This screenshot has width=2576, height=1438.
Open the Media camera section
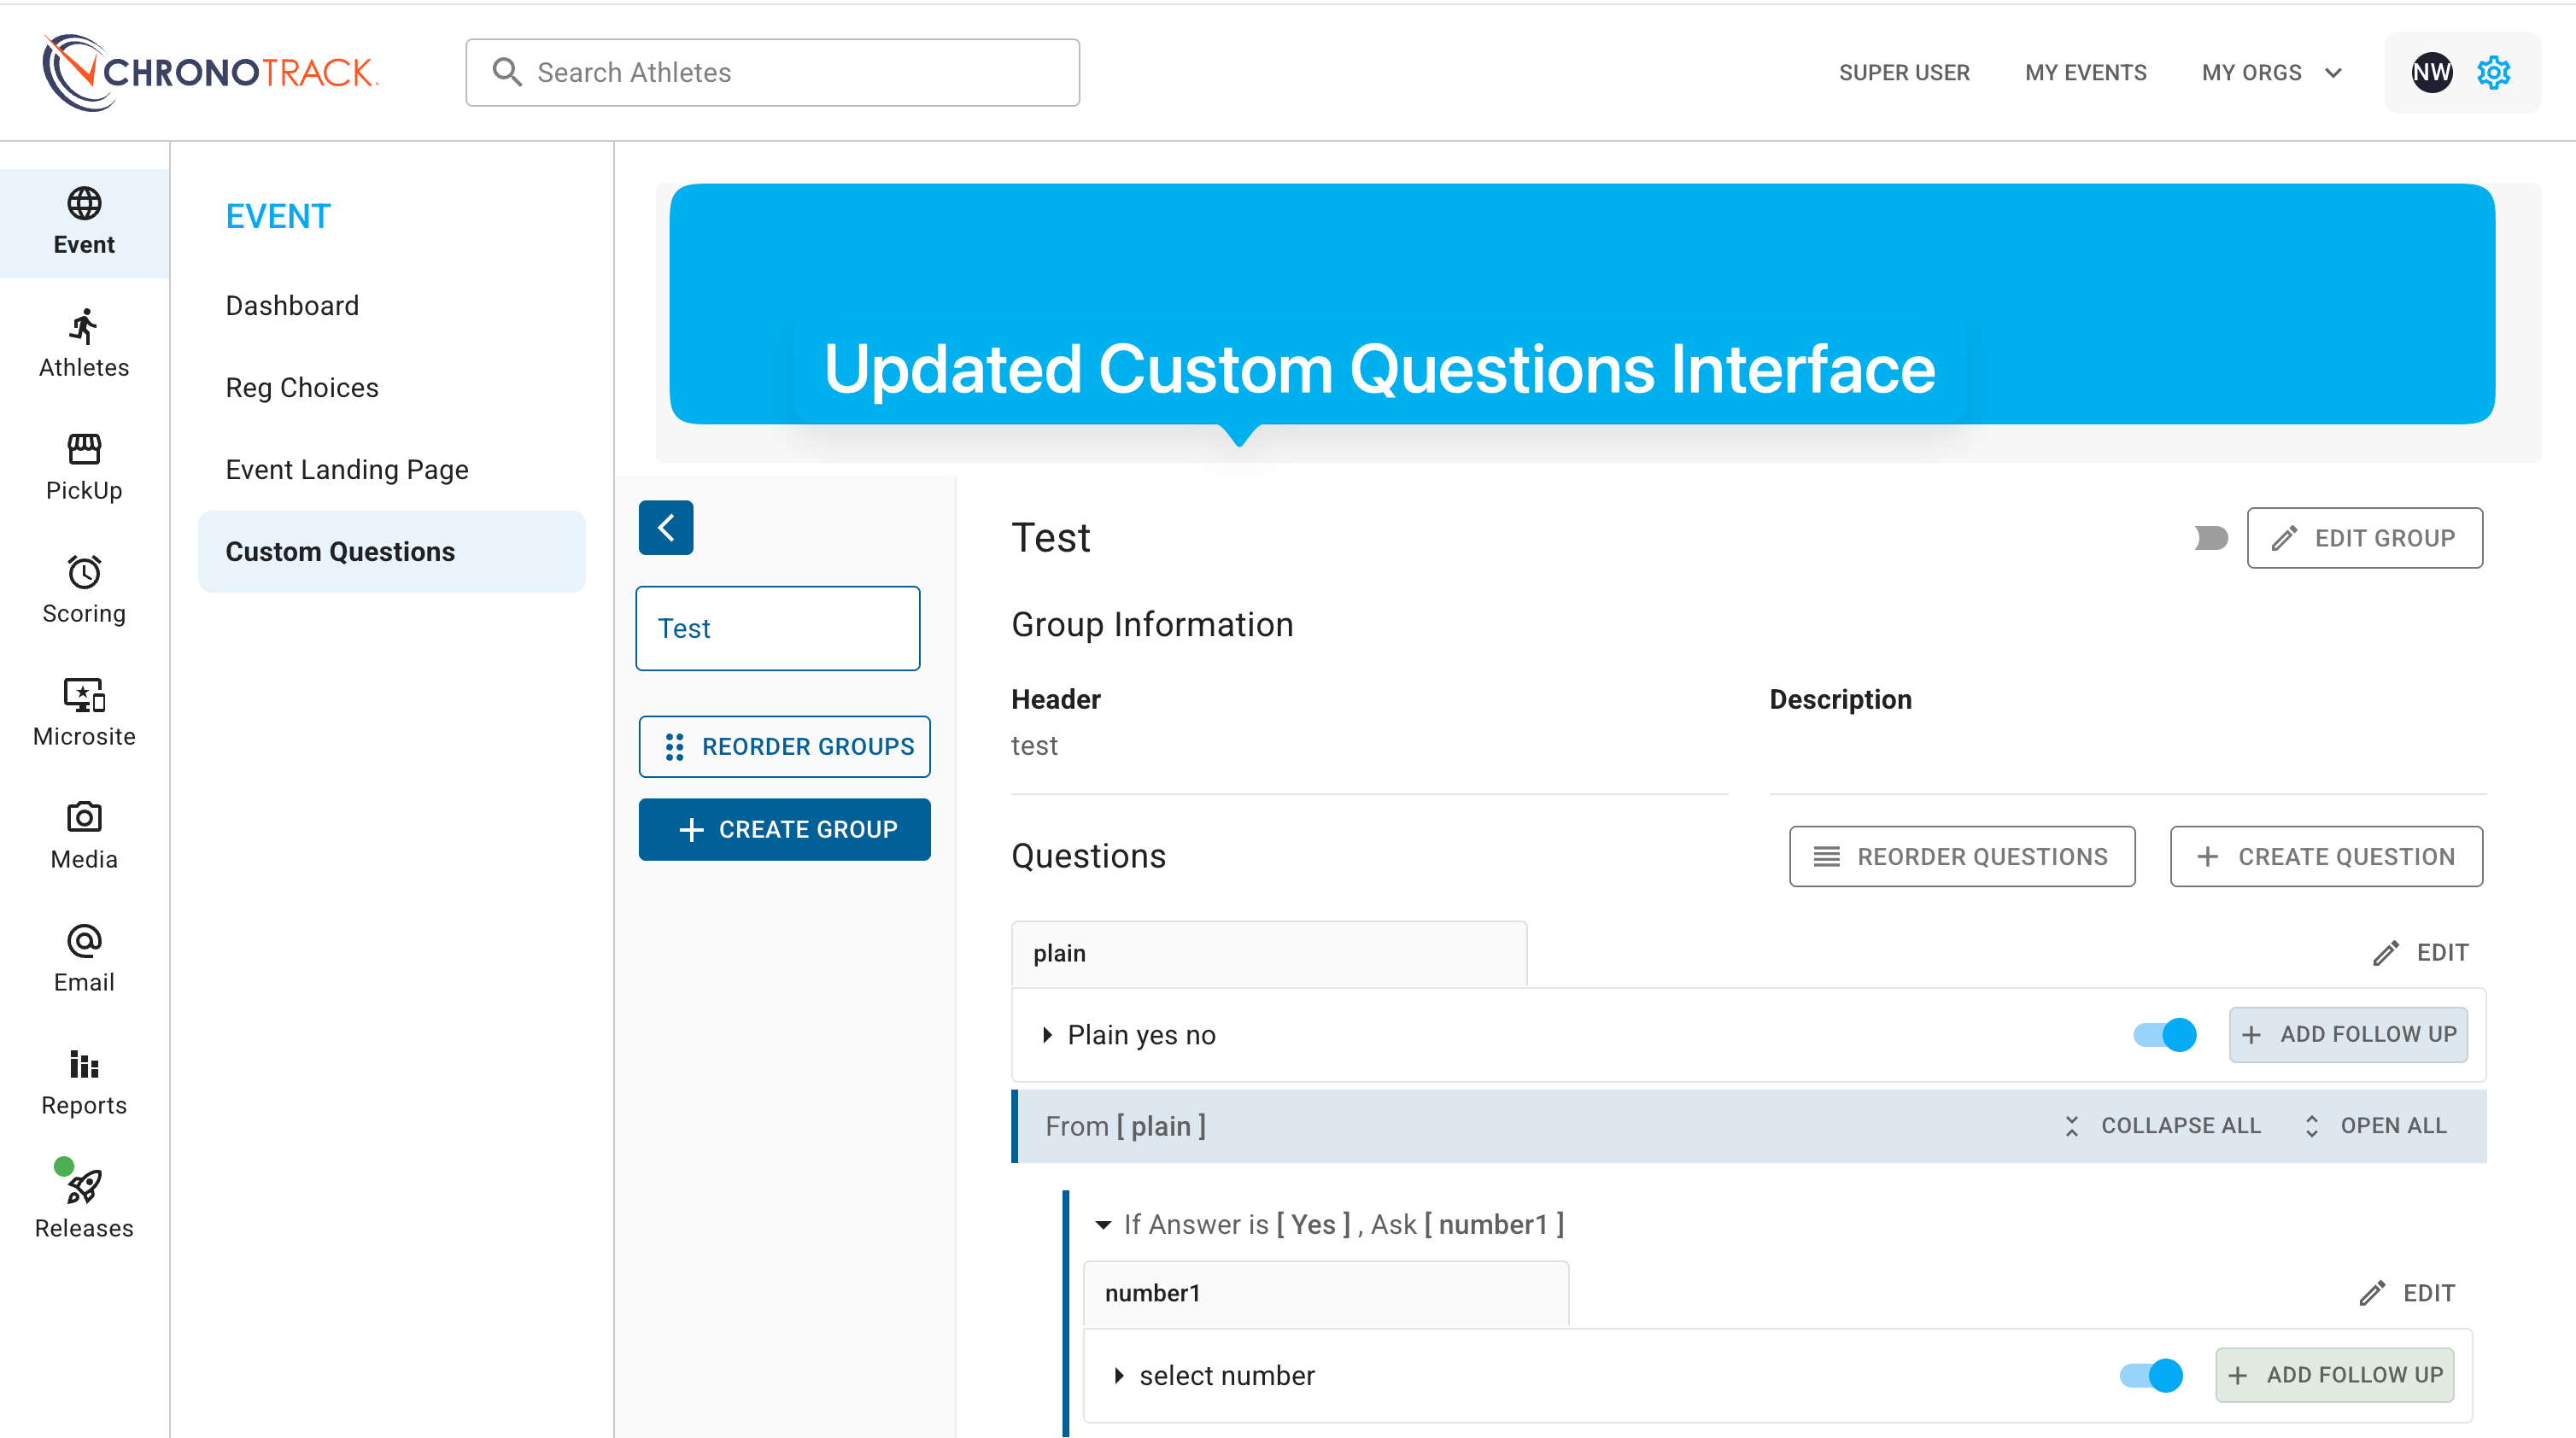[84, 835]
